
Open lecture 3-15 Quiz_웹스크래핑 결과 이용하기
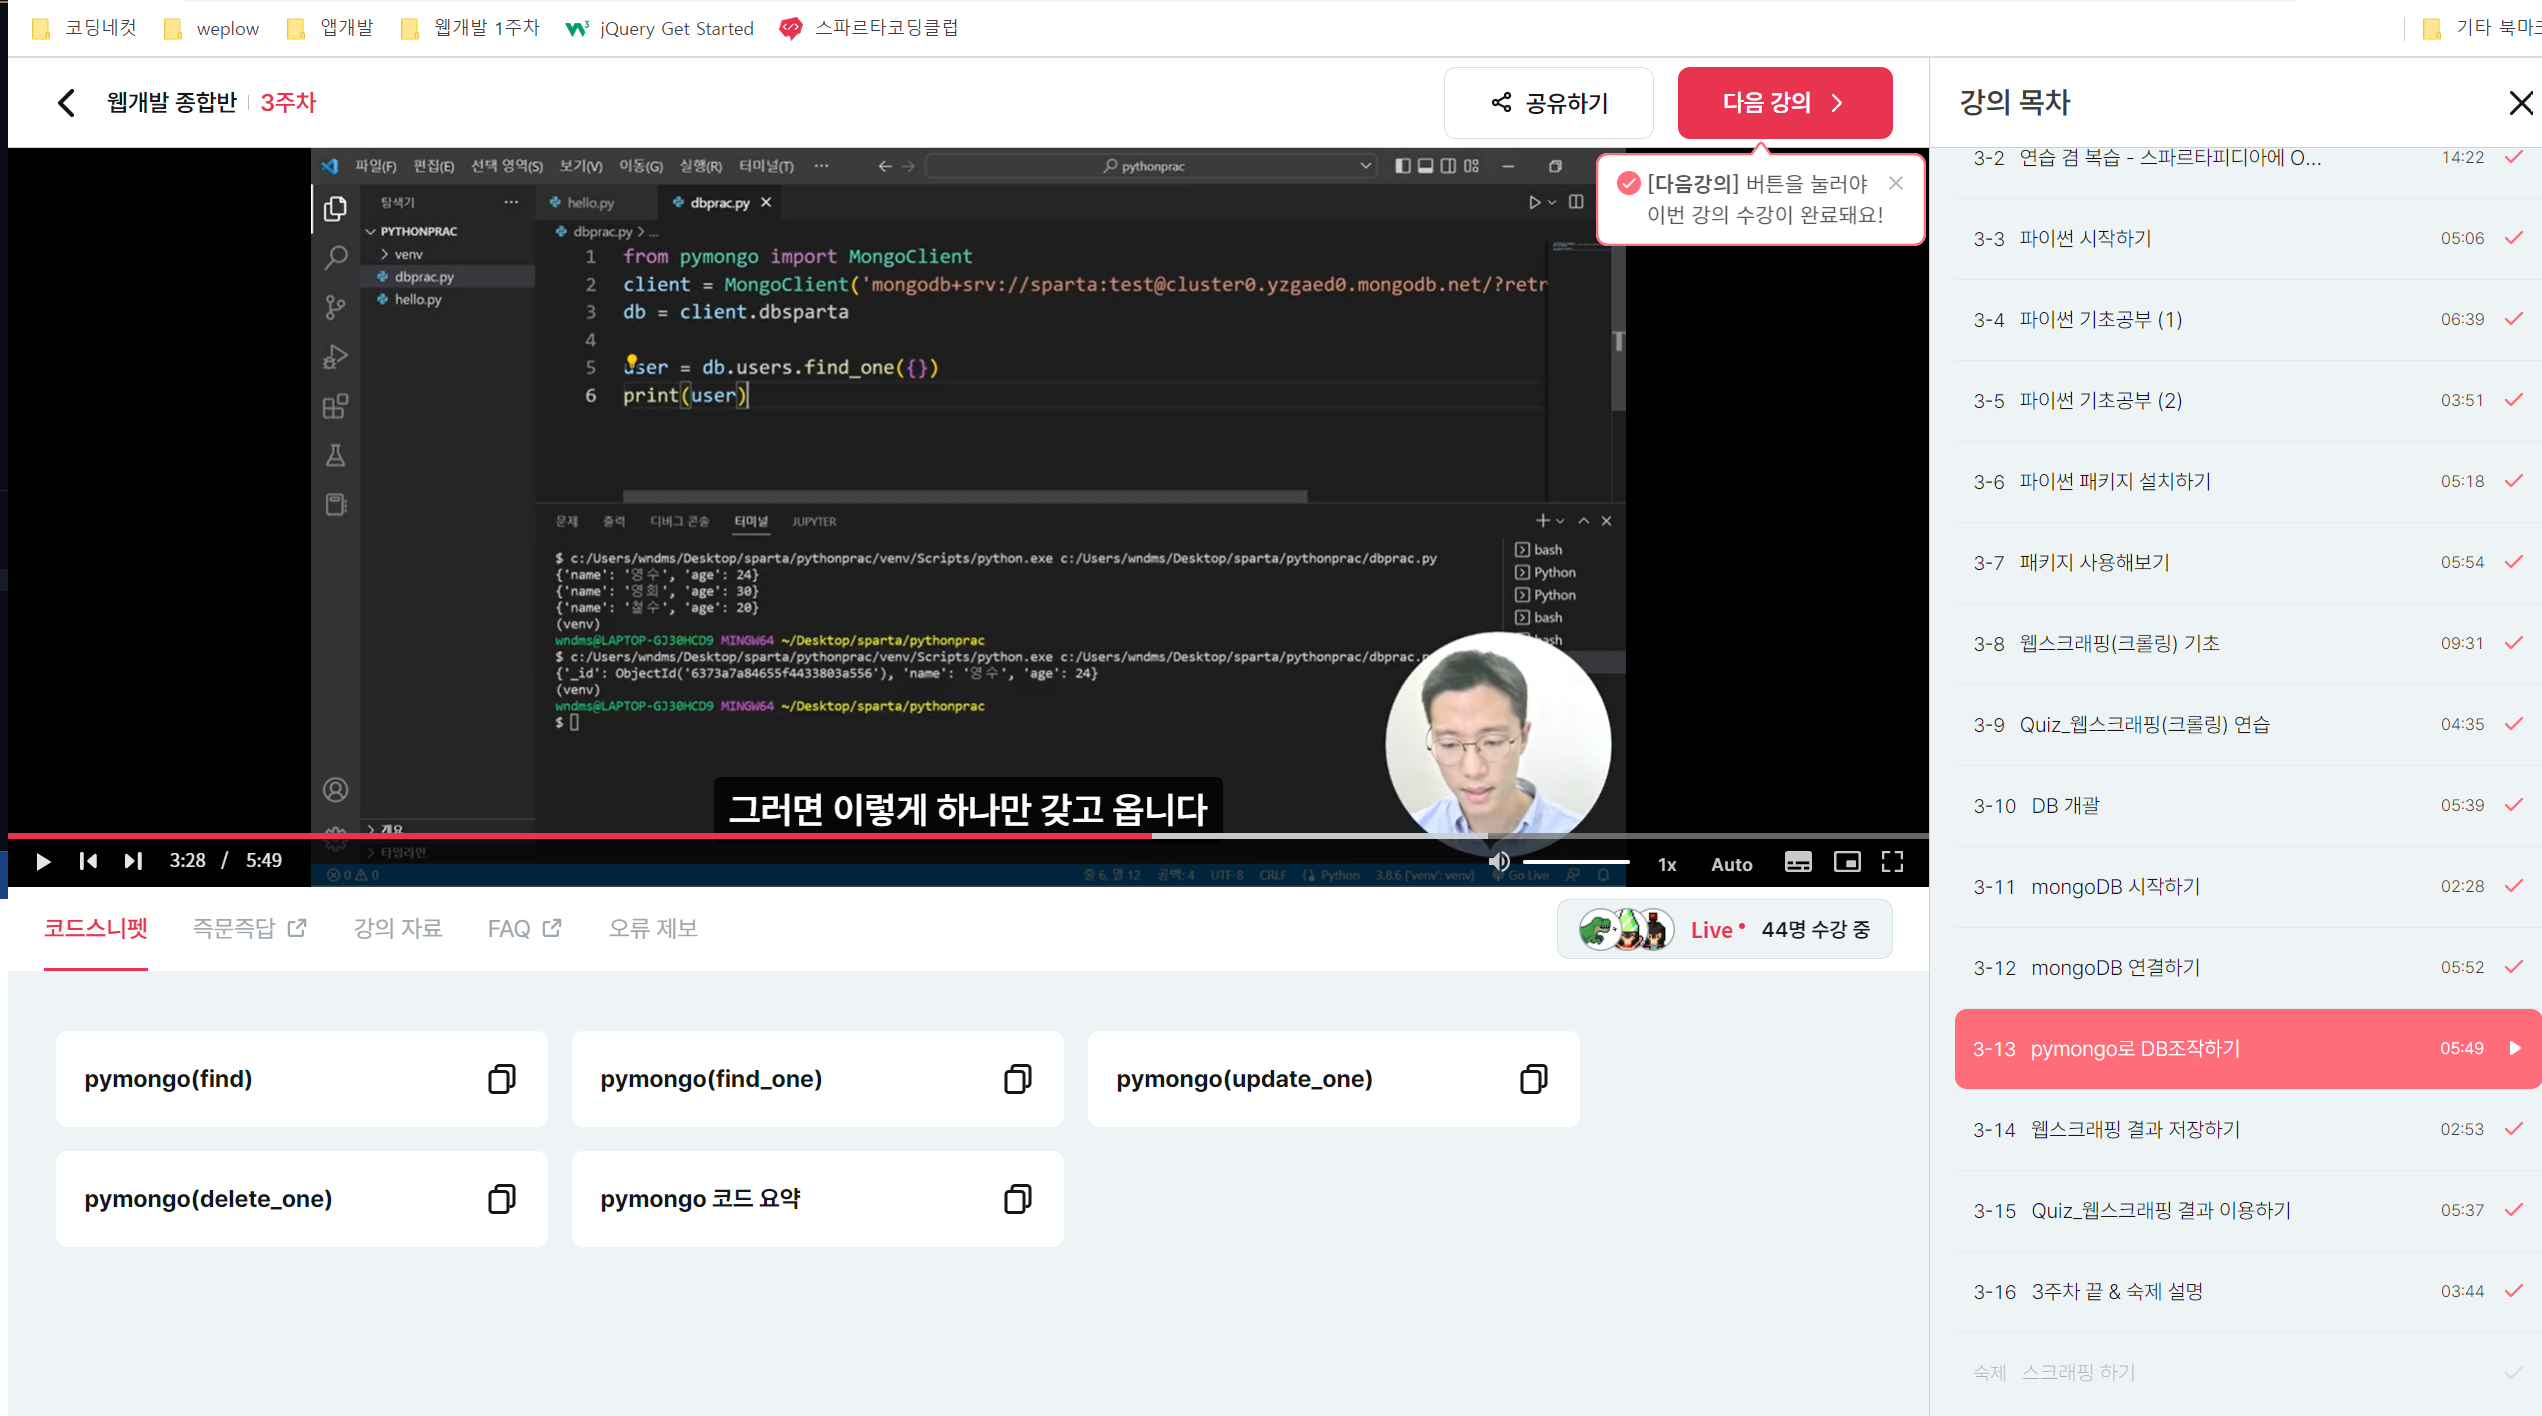pyautogui.click(x=2248, y=1211)
